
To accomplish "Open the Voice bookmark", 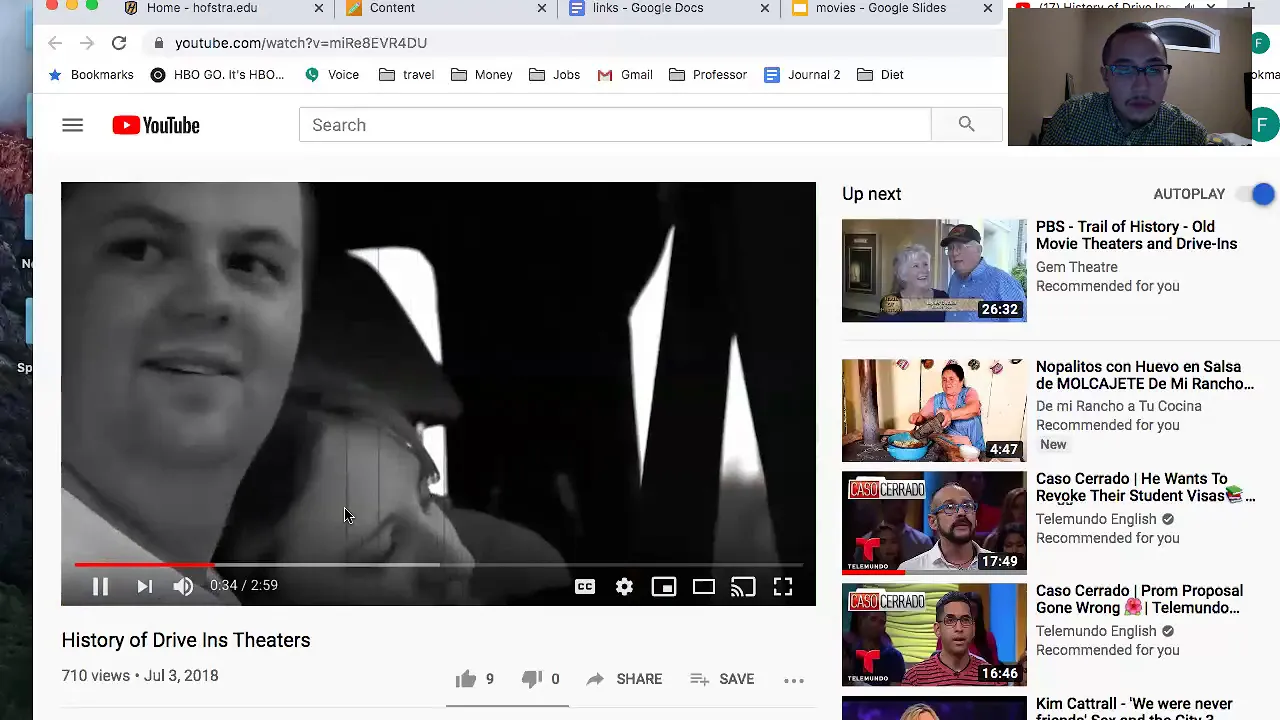I will point(332,75).
